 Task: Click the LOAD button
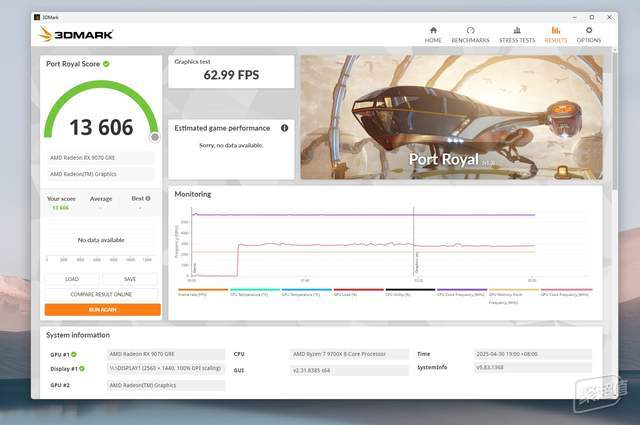pos(72,279)
